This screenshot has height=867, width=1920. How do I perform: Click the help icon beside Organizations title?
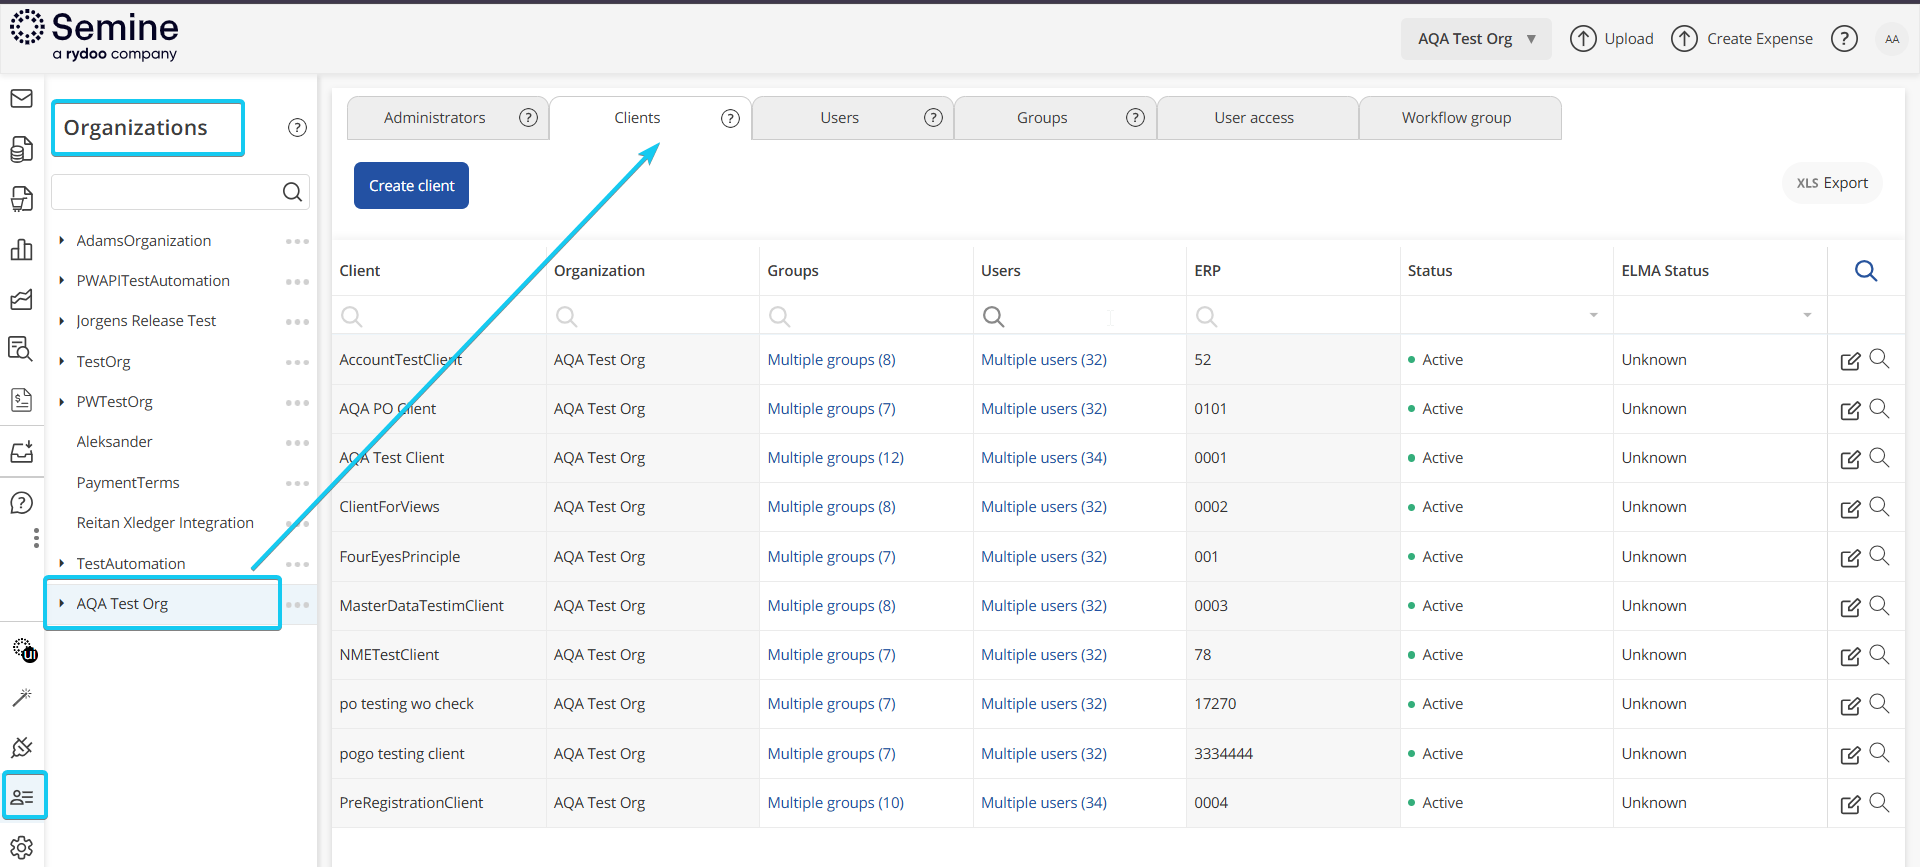[297, 128]
